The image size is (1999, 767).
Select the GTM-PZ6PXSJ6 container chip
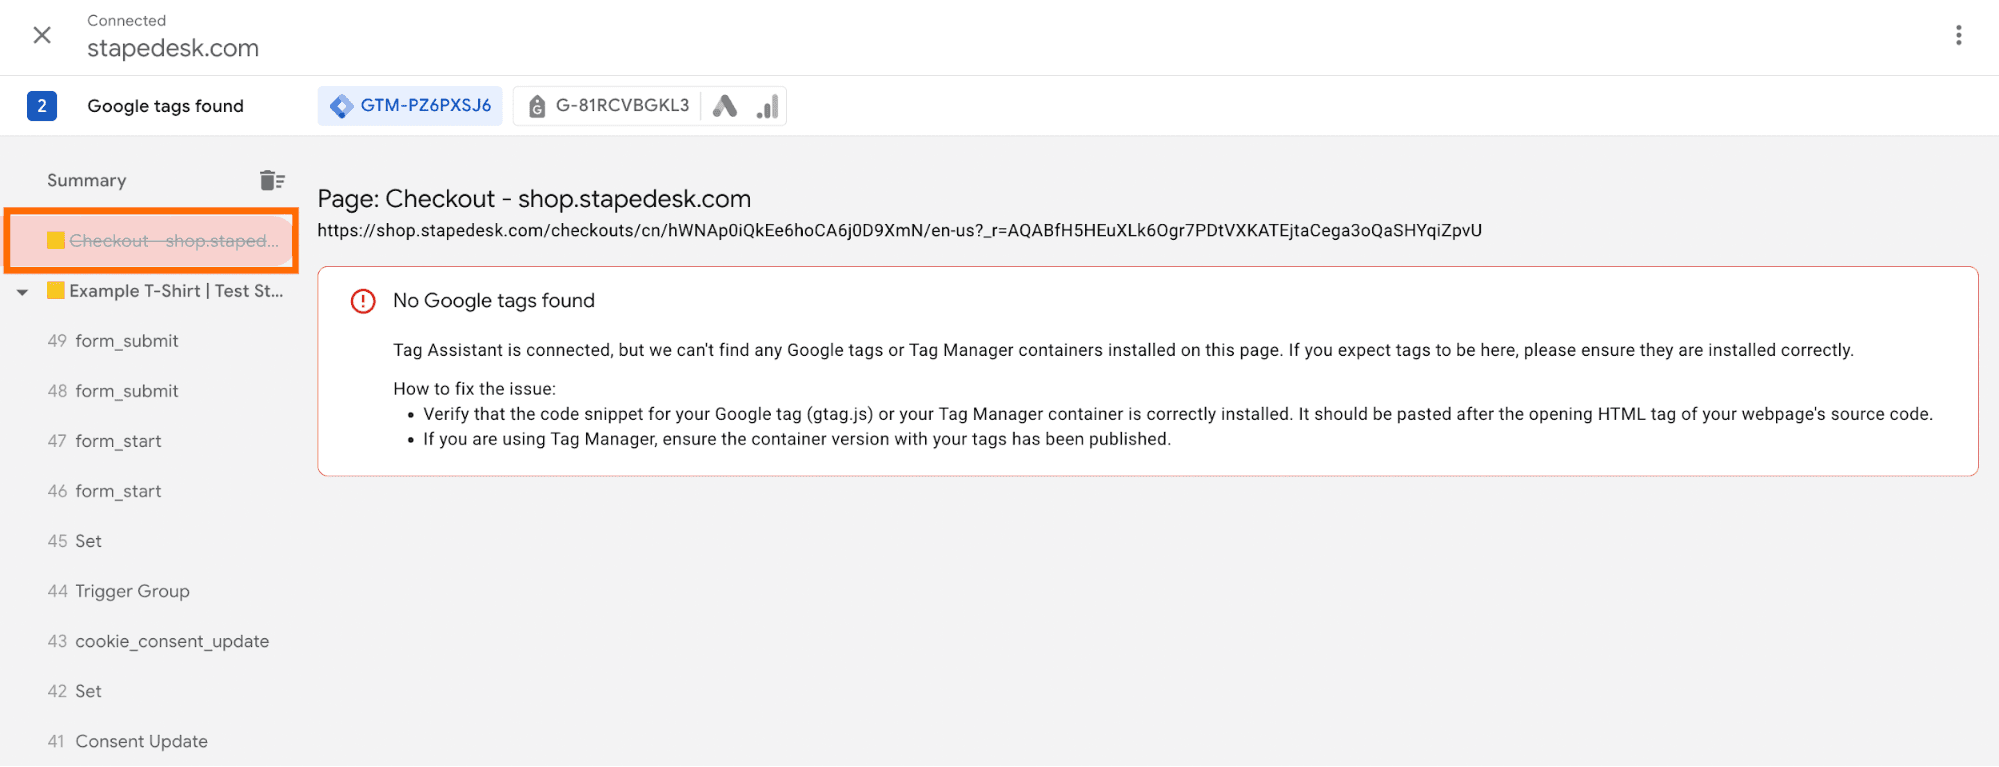(x=410, y=106)
